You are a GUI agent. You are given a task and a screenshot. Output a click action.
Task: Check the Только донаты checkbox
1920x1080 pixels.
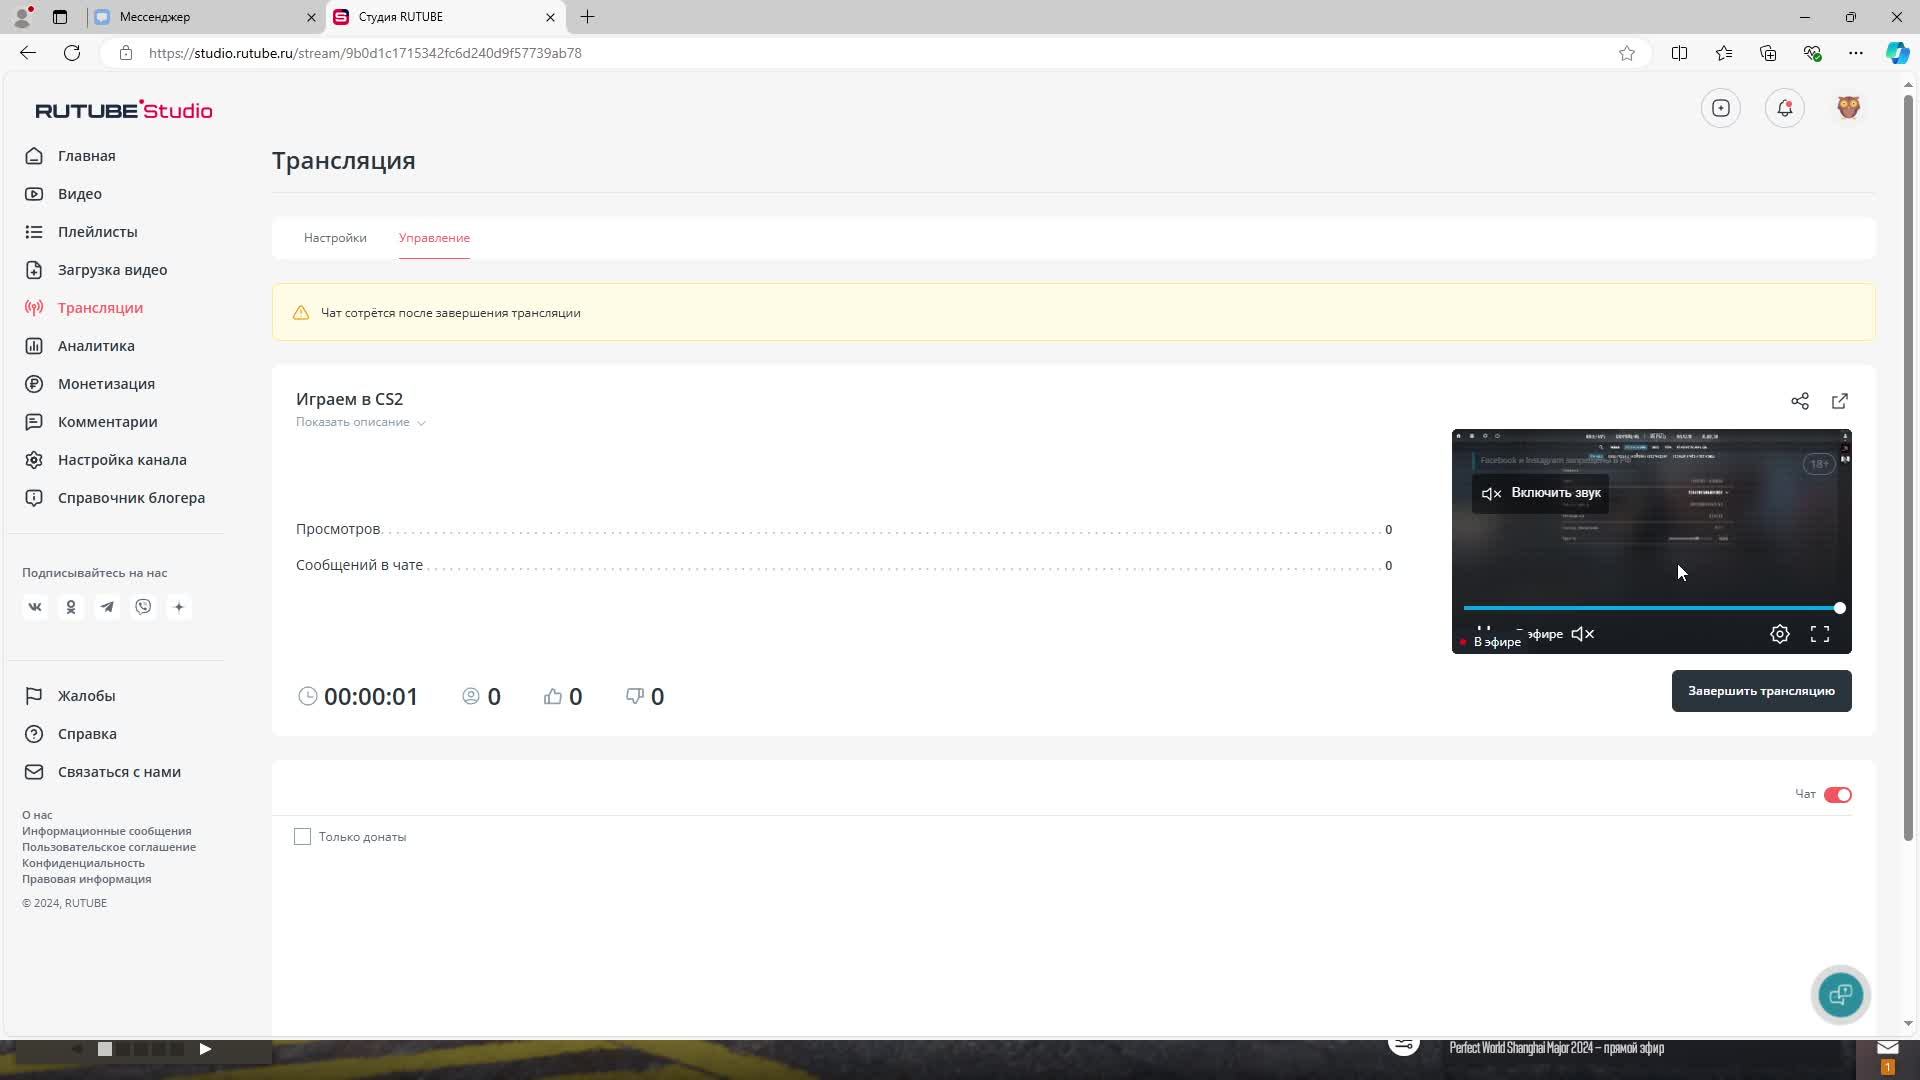point(303,837)
